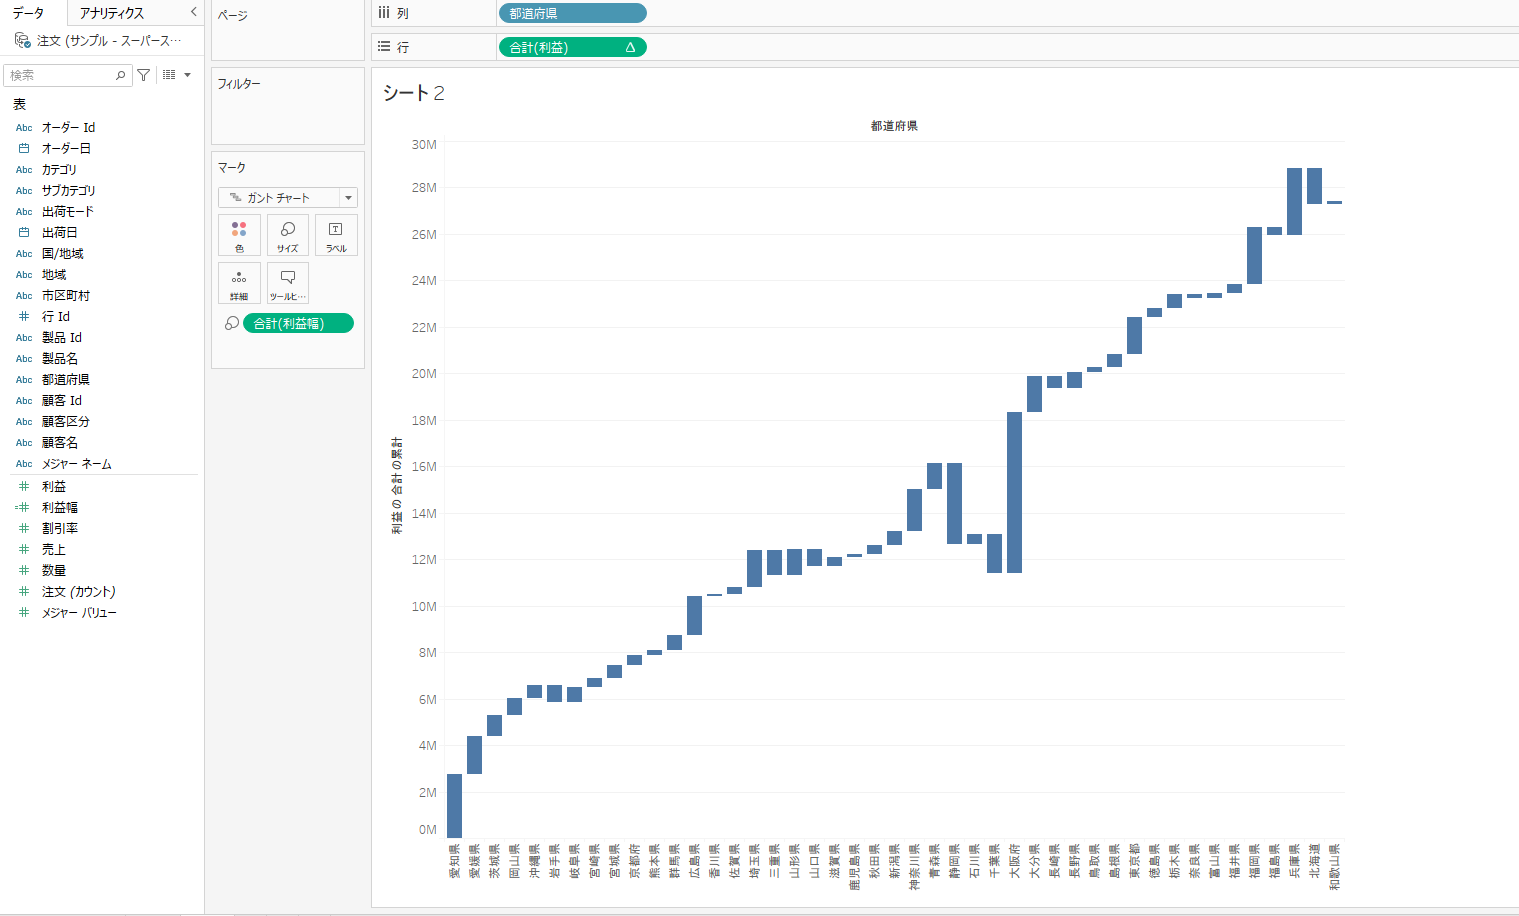Select the 地域 field in data pane
The height and width of the screenshot is (916, 1519).
click(54, 274)
